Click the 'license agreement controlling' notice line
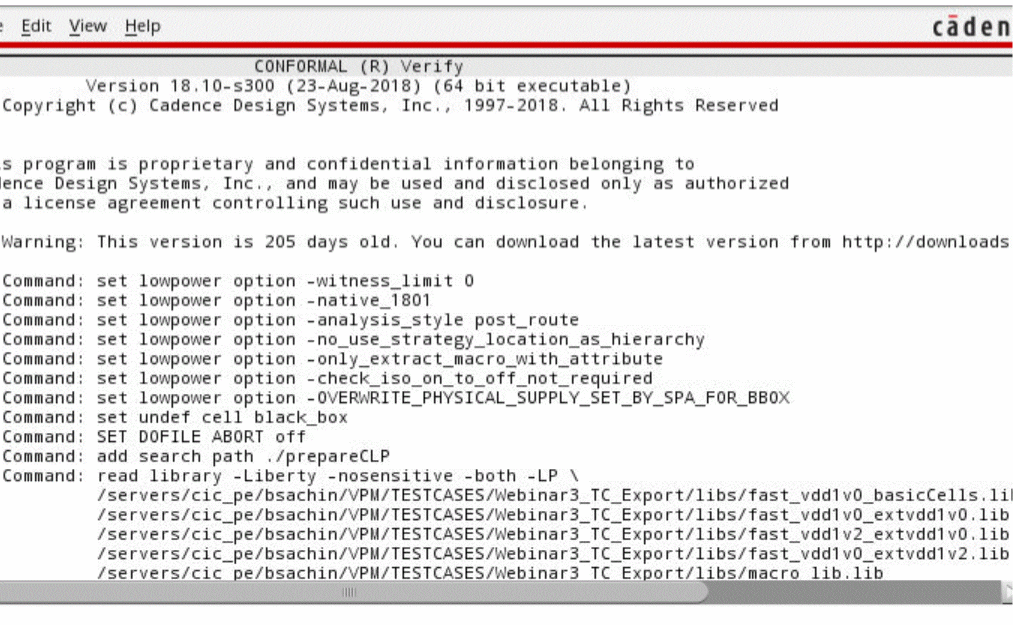 click(x=295, y=203)
